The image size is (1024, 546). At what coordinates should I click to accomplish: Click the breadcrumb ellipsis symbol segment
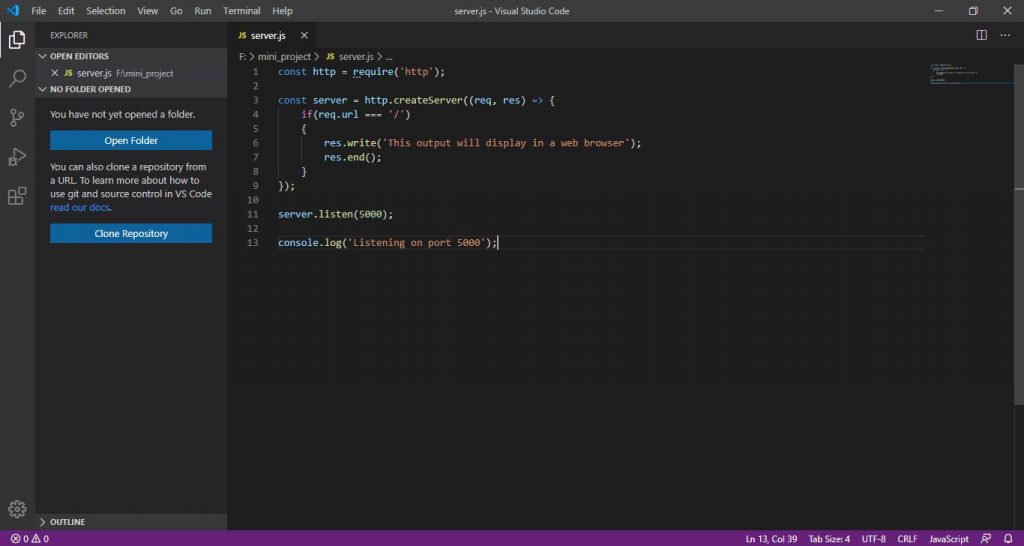click(x=389, y=57)
